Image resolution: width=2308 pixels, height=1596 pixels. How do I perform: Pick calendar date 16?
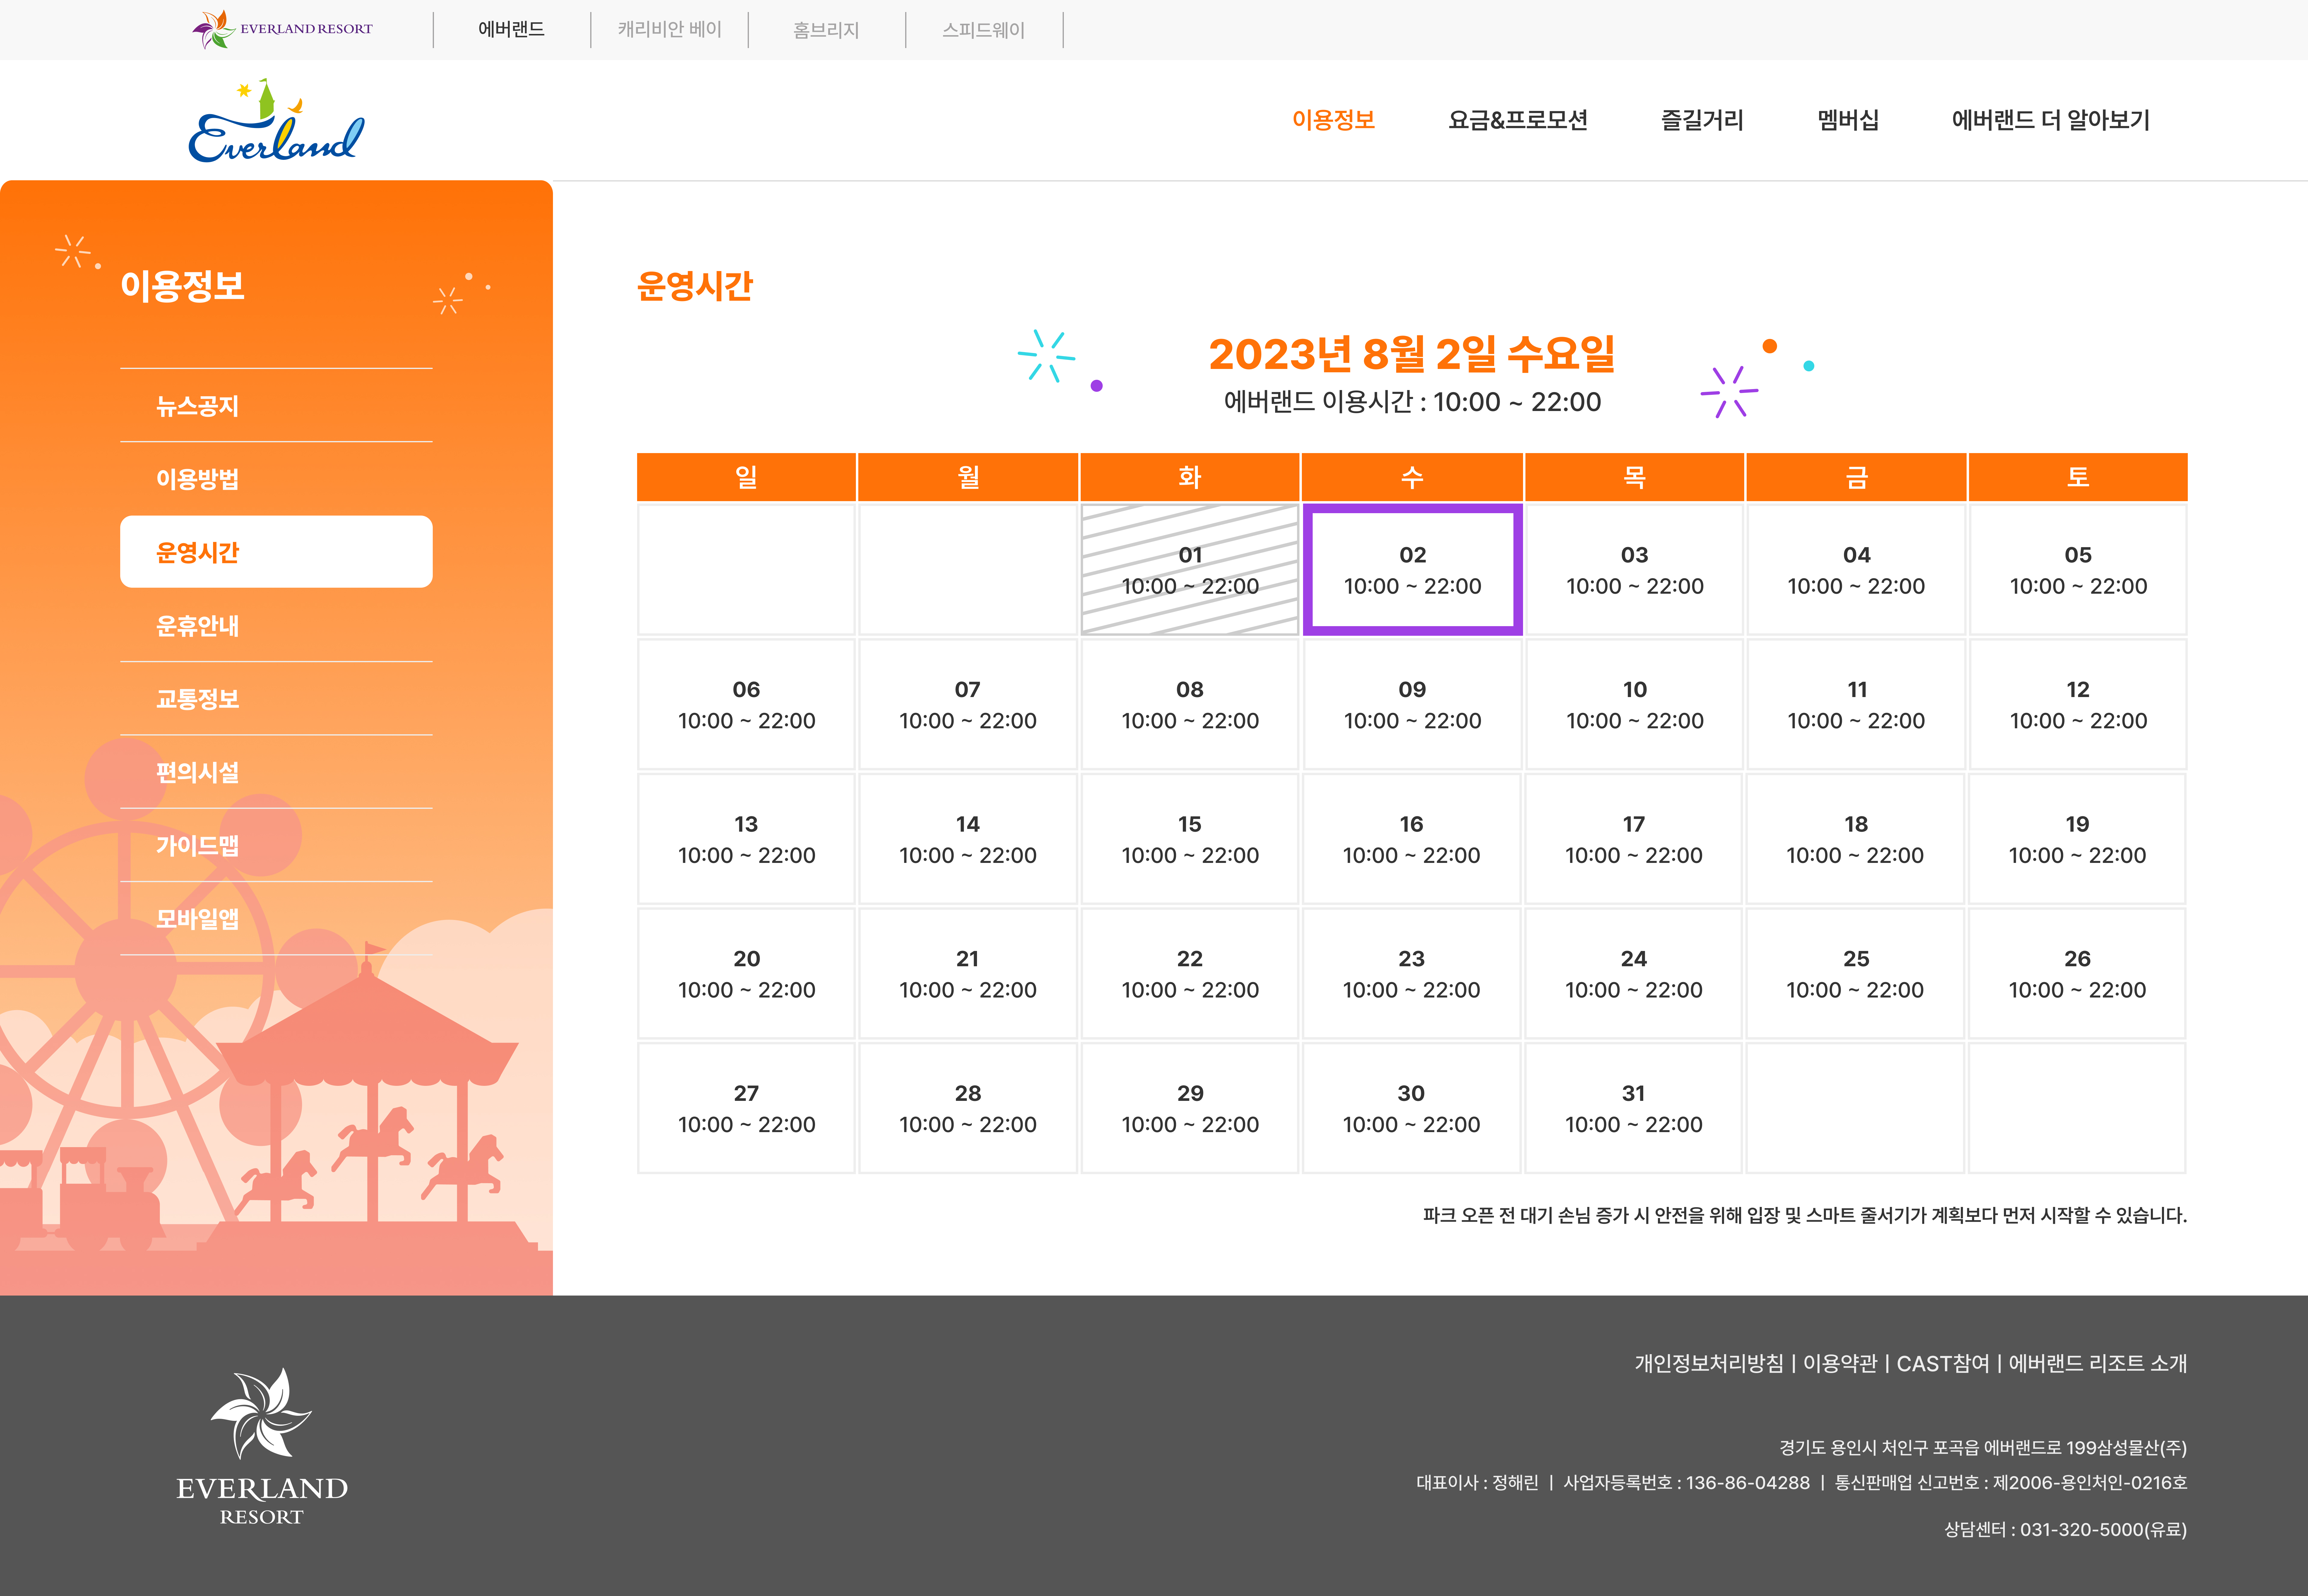click(x=1412, y=839)
